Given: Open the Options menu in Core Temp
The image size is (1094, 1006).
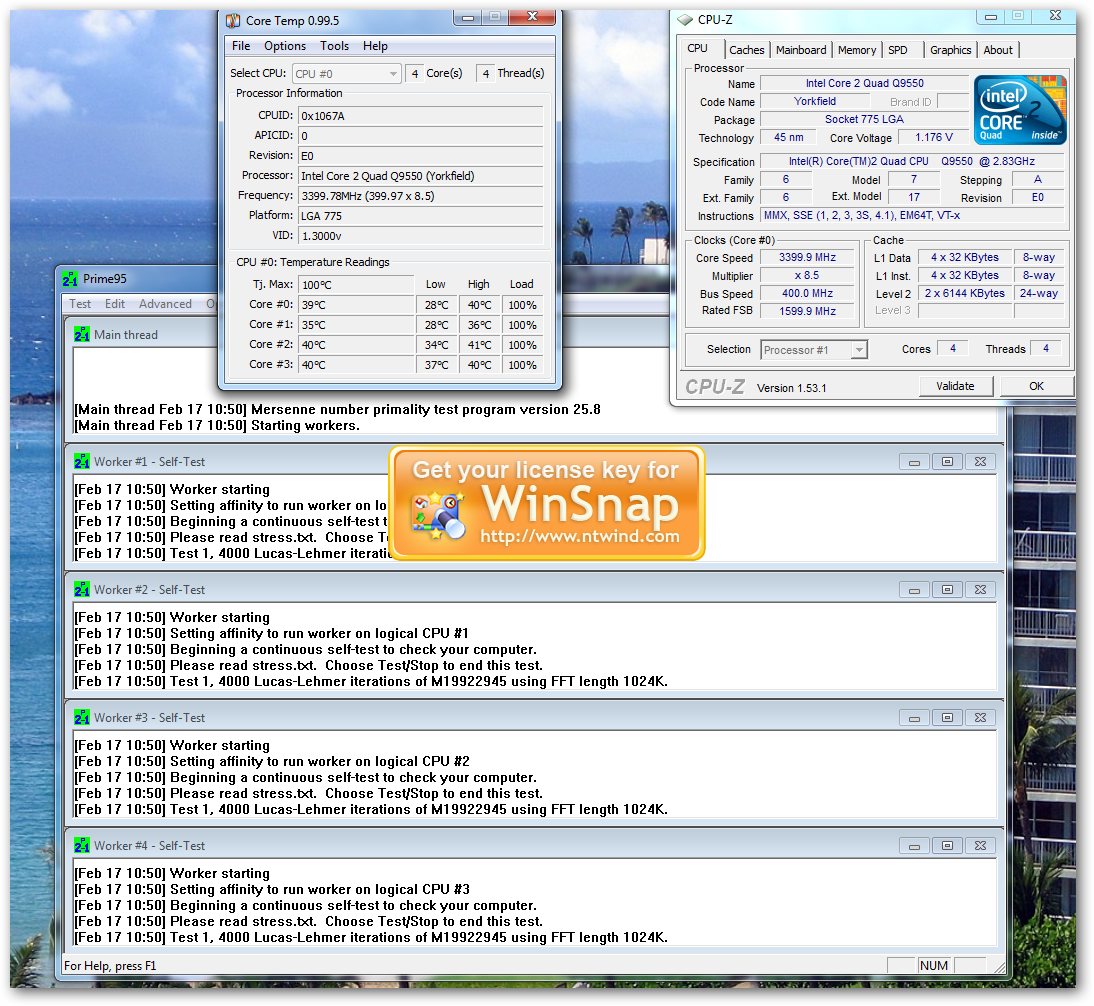Looking at the screenshot, I should [x=285, y=46].
